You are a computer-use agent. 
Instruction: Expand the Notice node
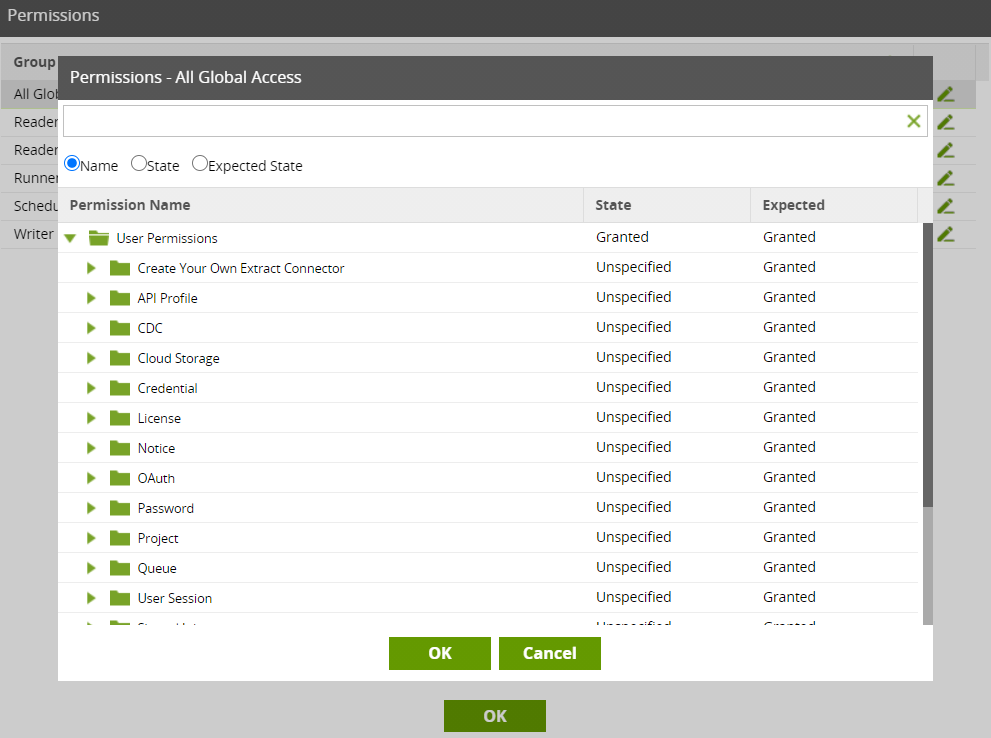(91, 448)
